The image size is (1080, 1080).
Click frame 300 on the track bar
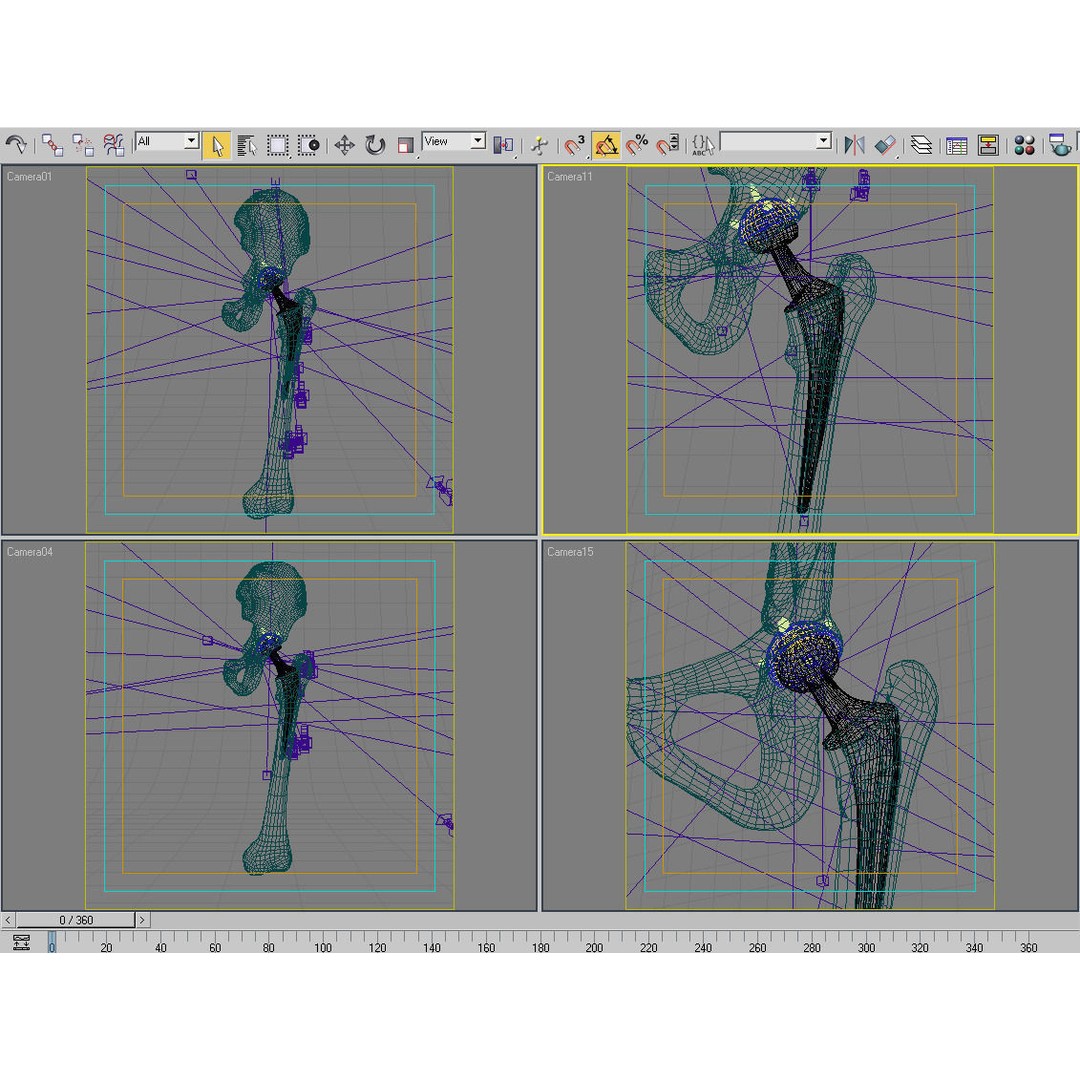(866, 948)
